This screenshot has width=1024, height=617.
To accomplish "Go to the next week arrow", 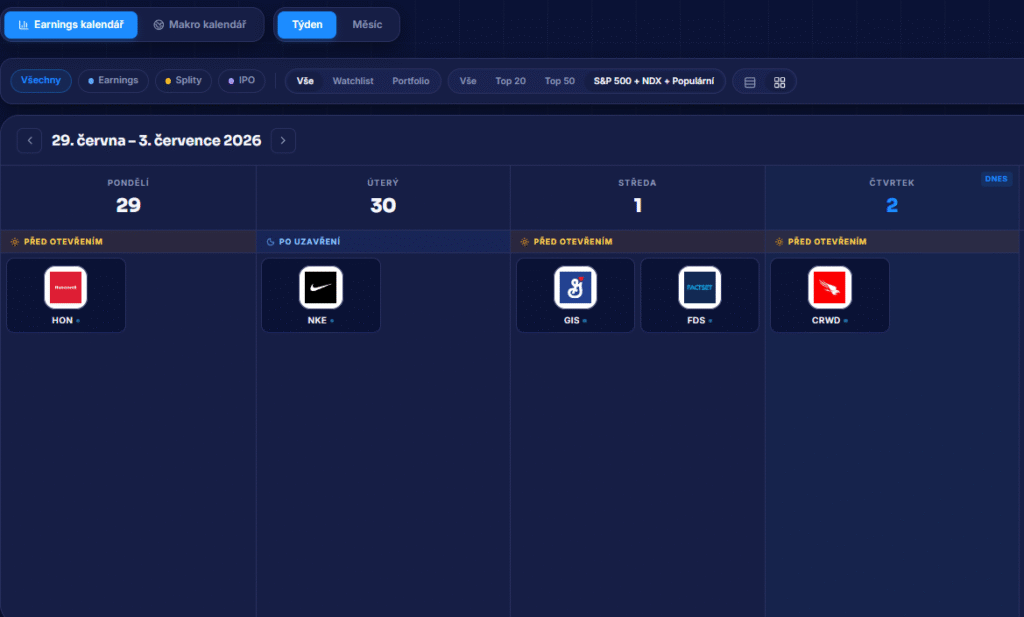I will [x=283, y=140].
